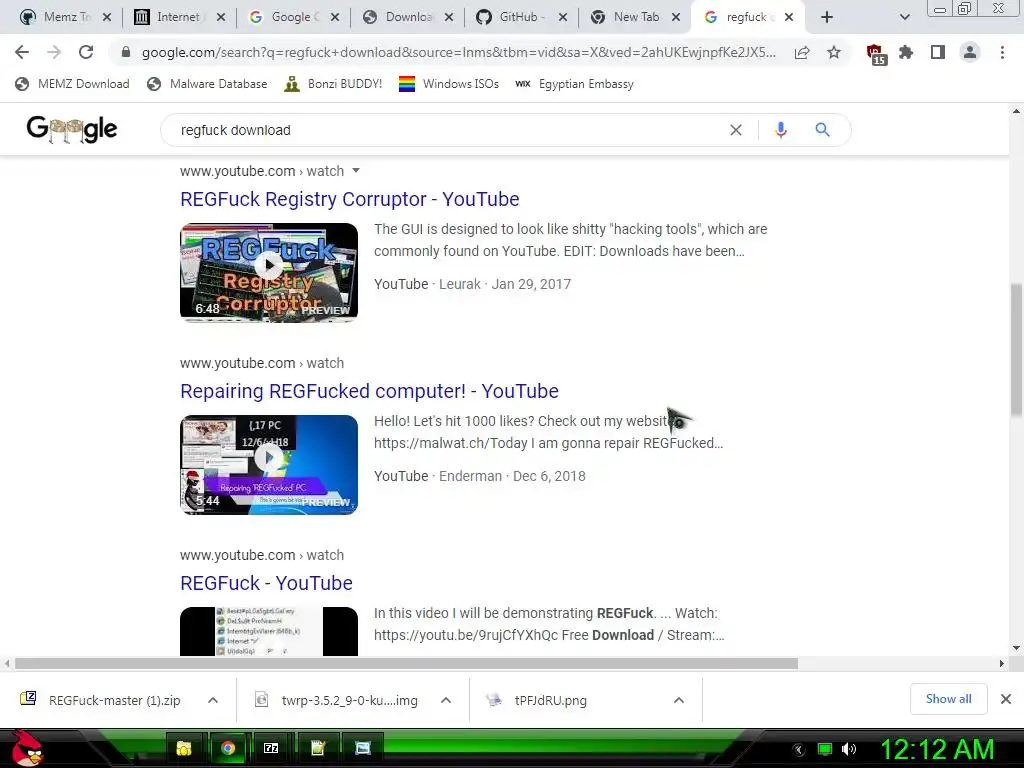The height and width of the screenshot is (768, 1024).
Task: Open Repairing REGFucked computer! - YouTube result
Action: (x=369, y=391)
